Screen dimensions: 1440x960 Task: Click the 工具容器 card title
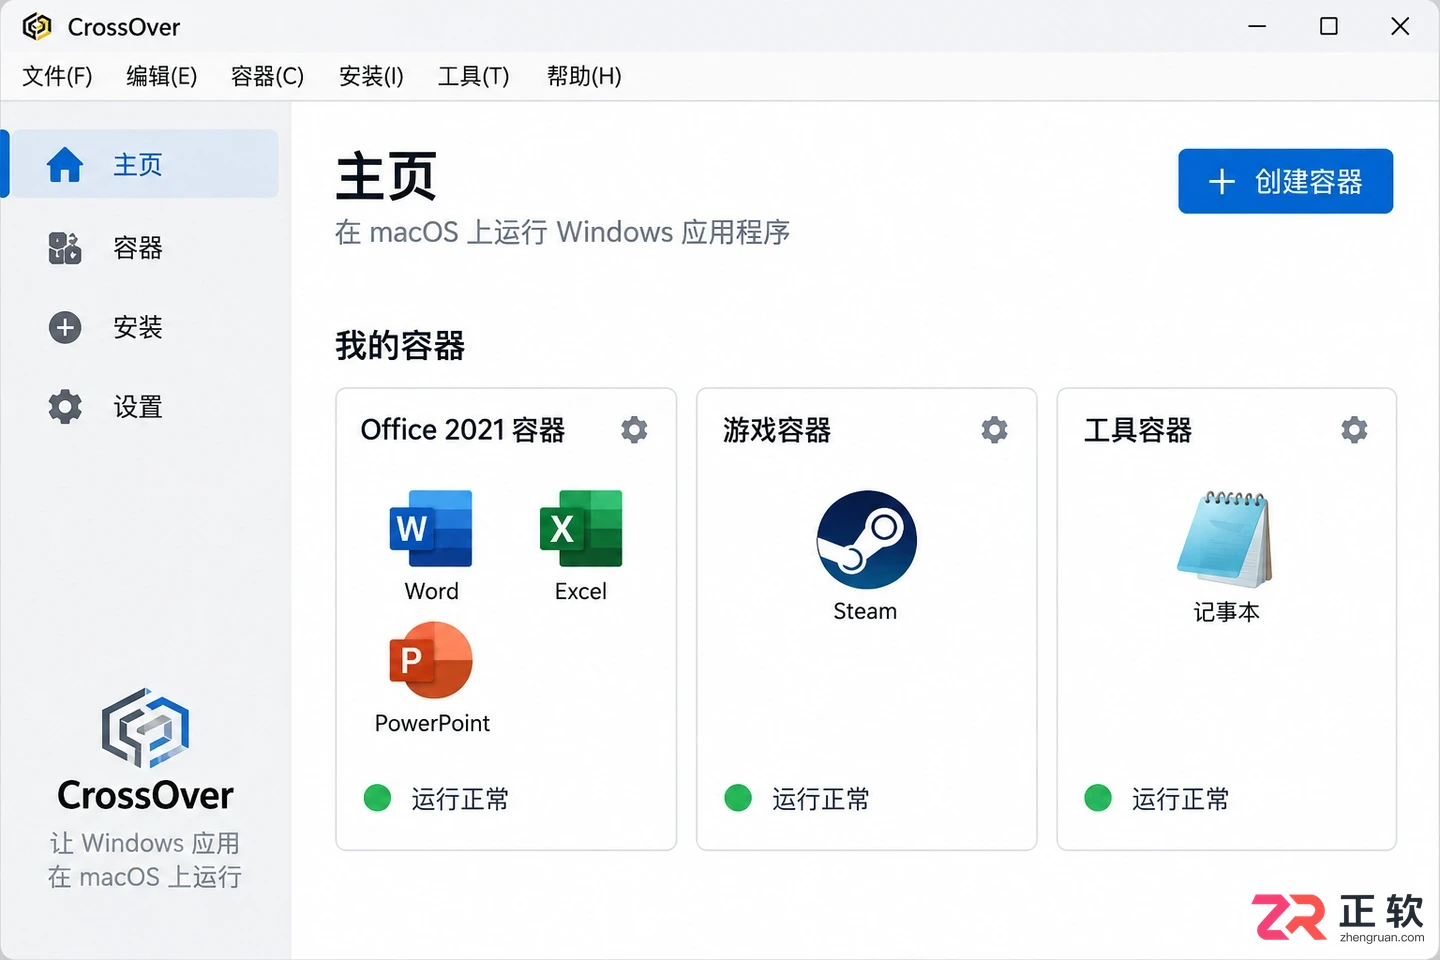(1138, 430)
